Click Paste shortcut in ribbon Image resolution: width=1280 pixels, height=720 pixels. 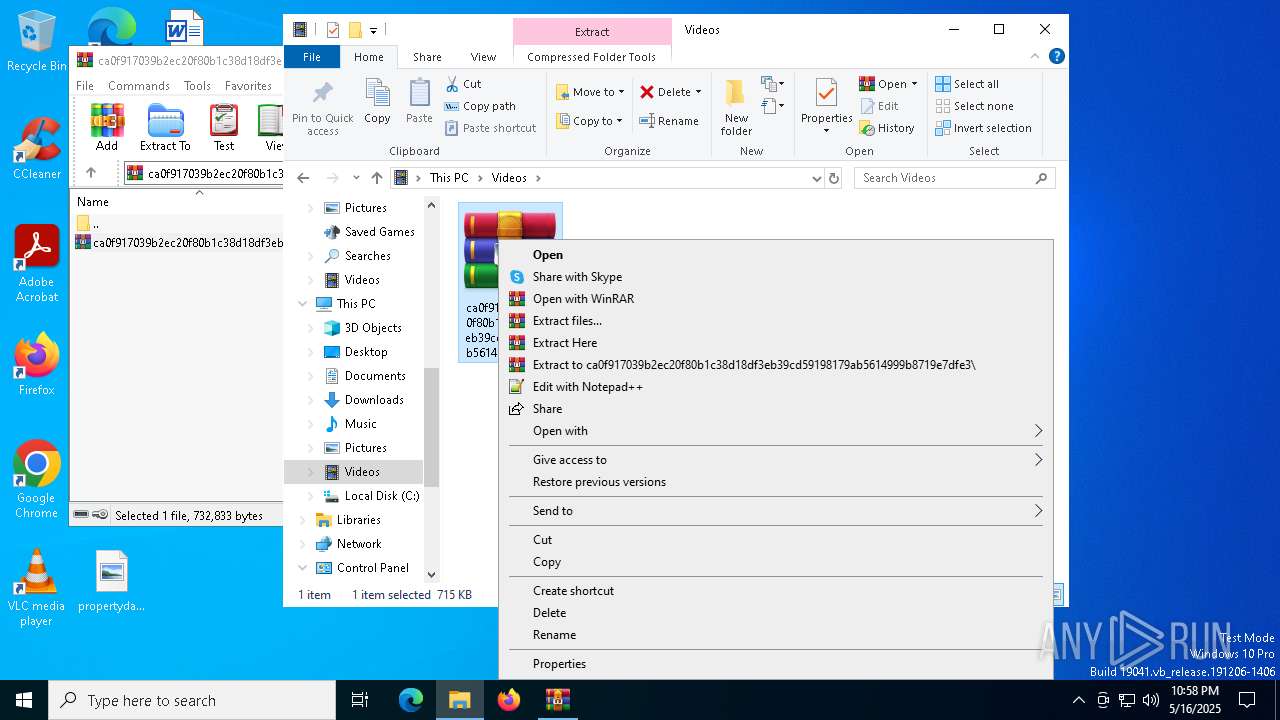[490, 128]
